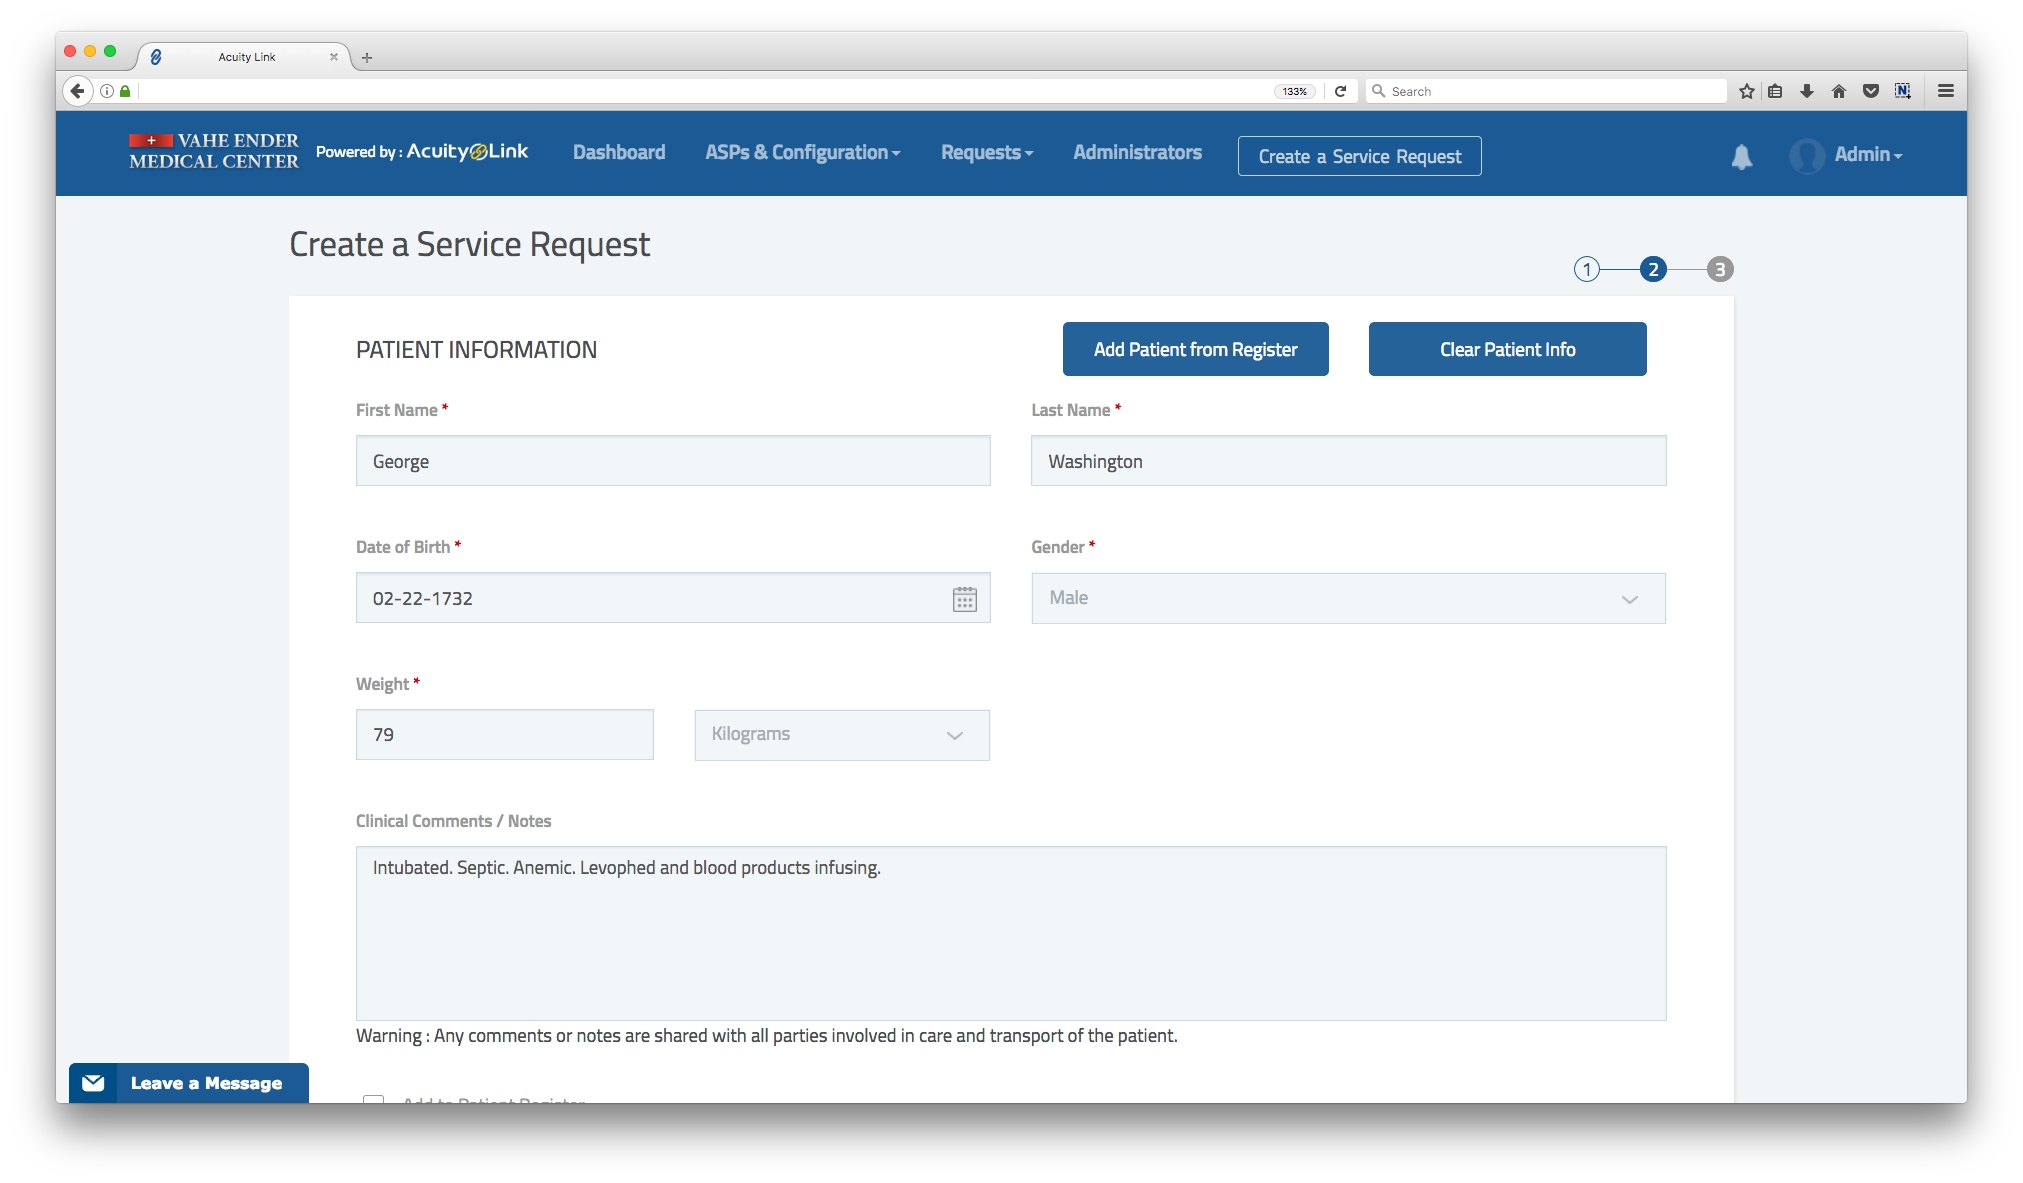Go back with the browser back arrow
The image size is (2023, 1183).
[x=77, y=91]
